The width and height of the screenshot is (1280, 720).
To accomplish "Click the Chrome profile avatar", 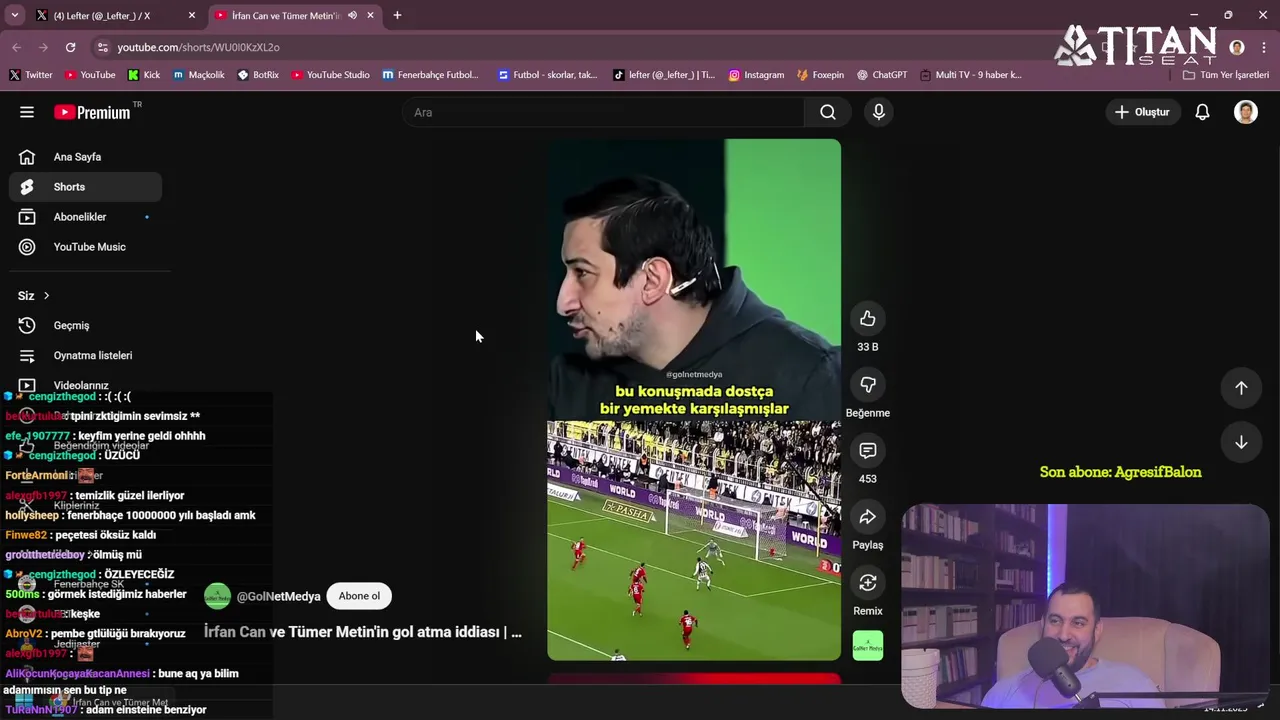I will [x=1237, y=47].
